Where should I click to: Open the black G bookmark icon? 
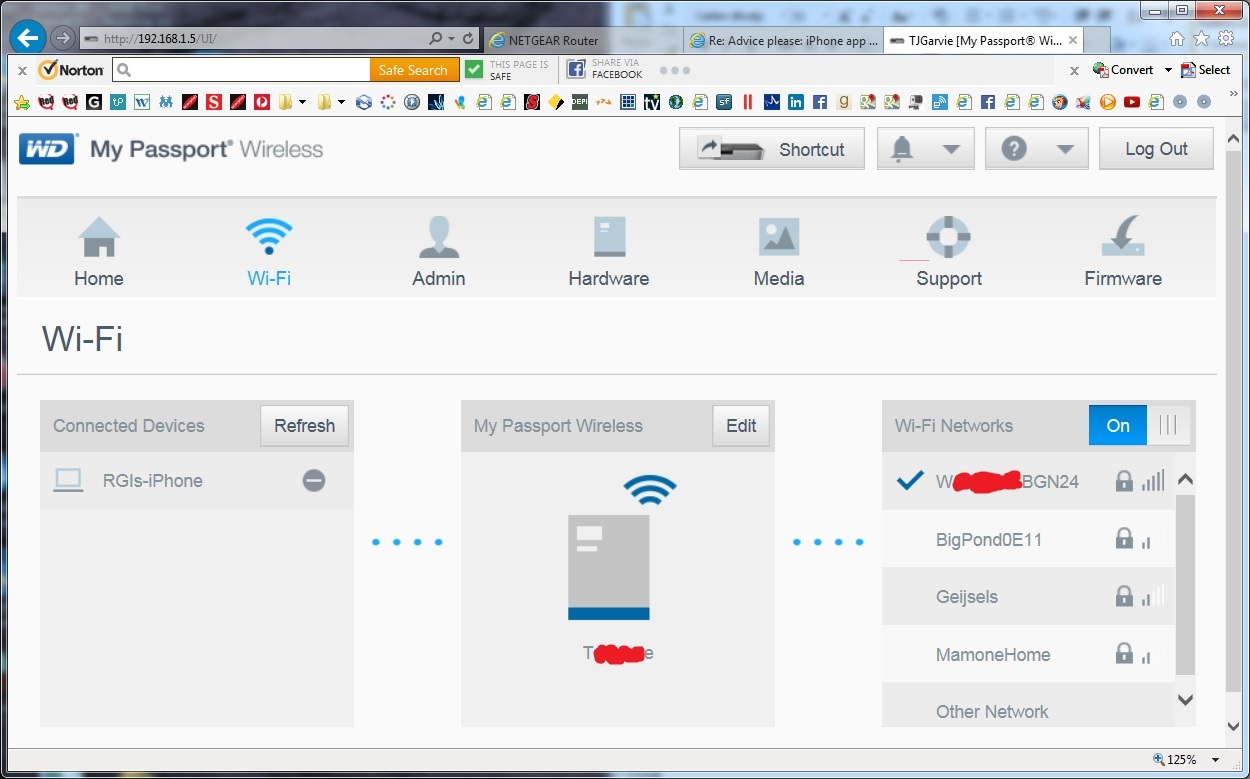[x=94, y=102]
